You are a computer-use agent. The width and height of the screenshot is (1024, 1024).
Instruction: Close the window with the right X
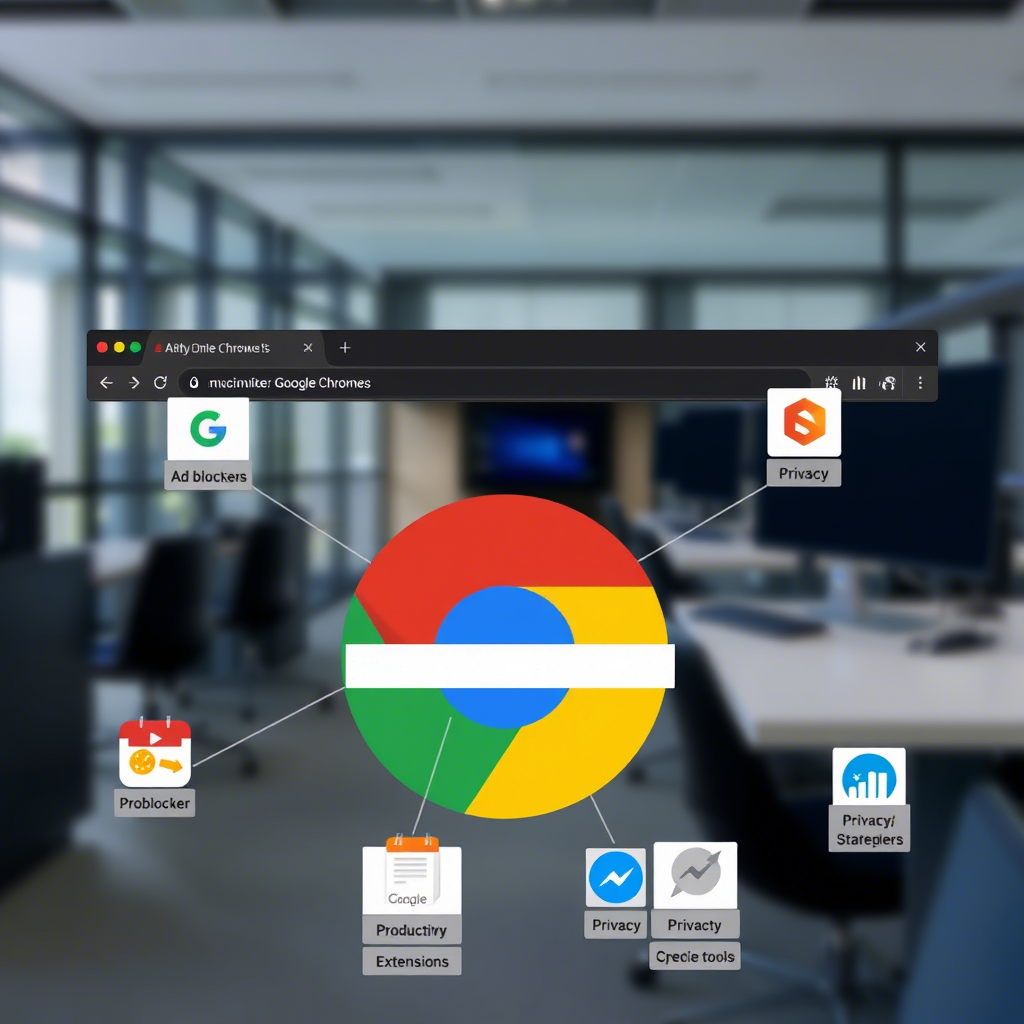coord(920,347)
